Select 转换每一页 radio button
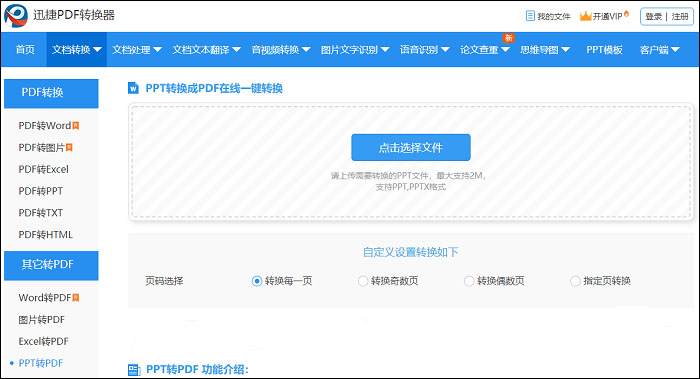This screenshot has height=379, width=700. (257, 281)
